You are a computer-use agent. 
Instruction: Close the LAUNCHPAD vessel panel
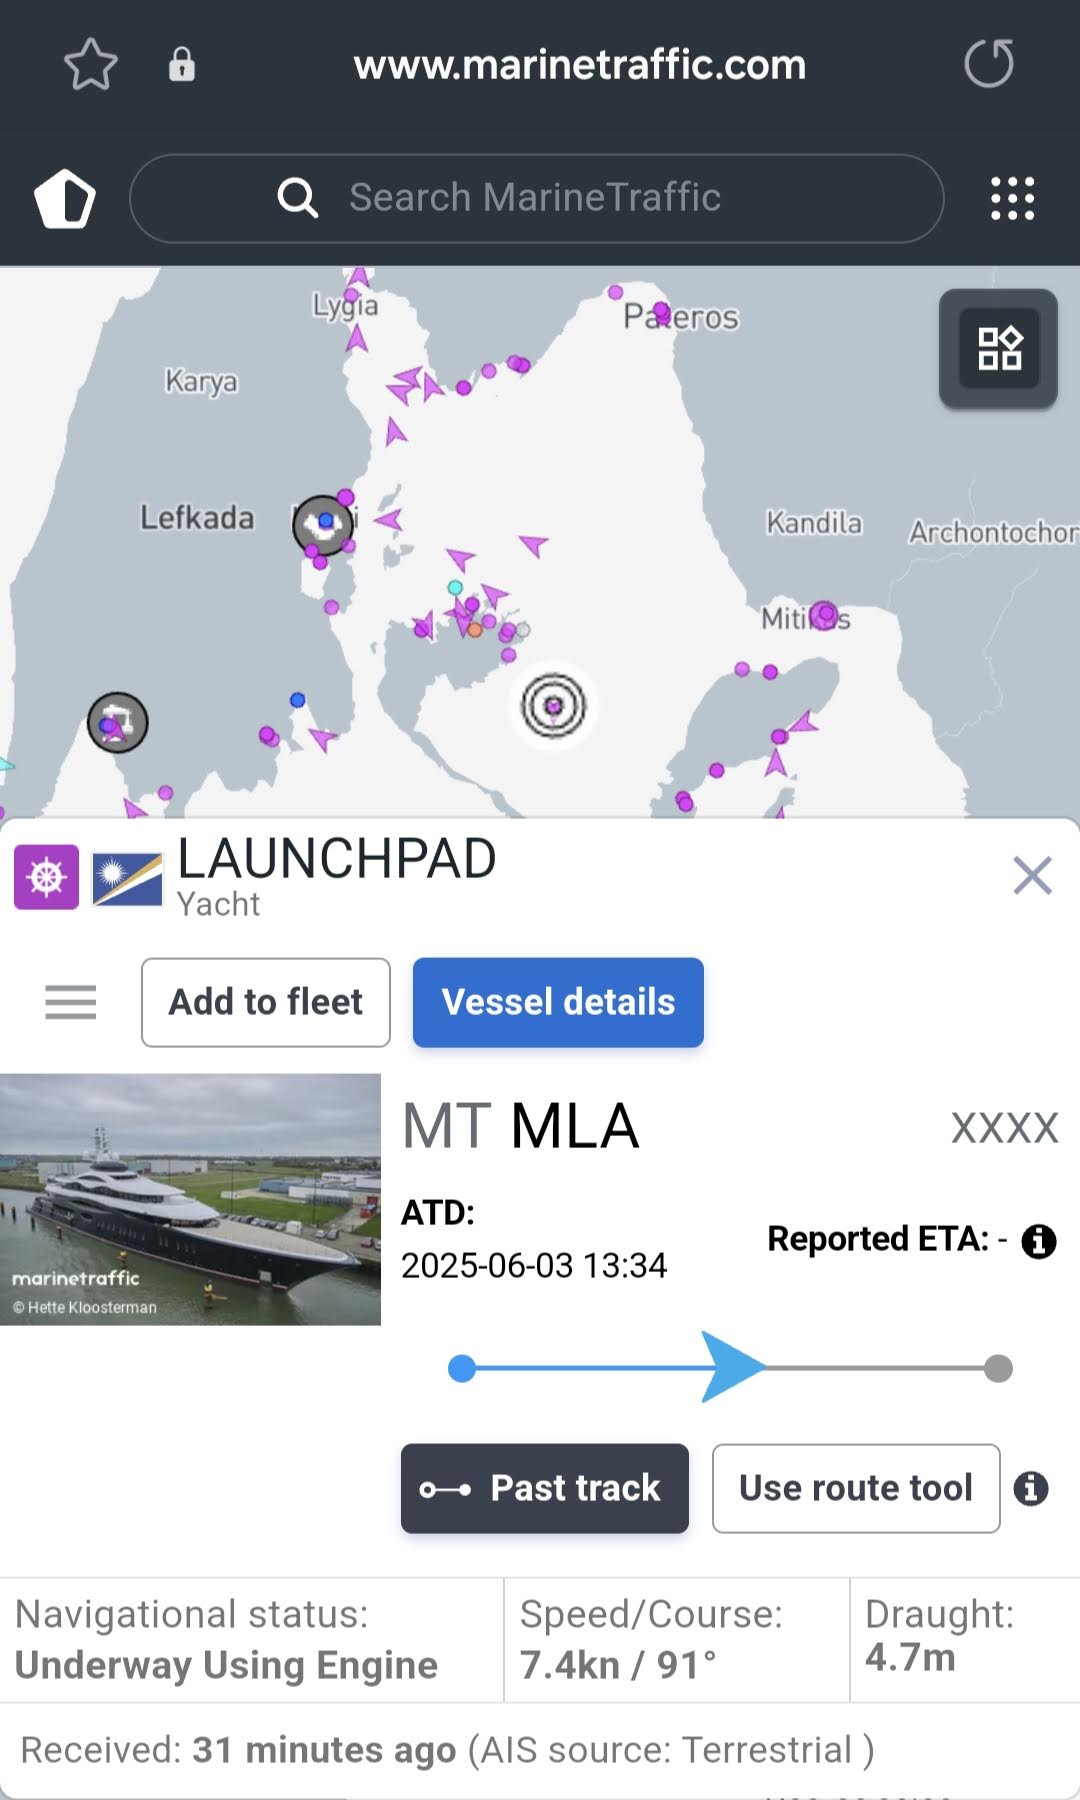tap(1032, 876)
